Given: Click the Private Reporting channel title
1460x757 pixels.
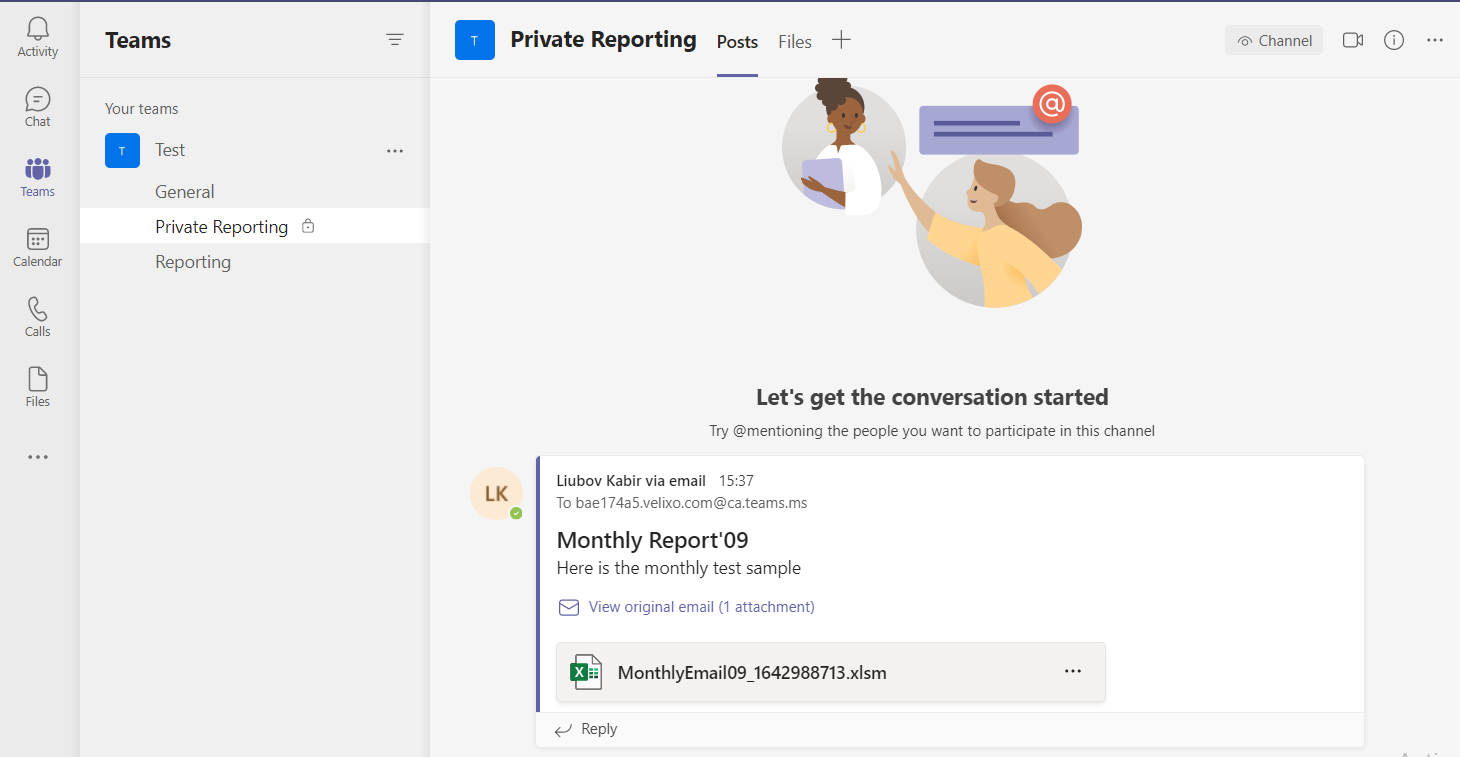Looking at the screenshot, I should pyautogui.click(x=603, y=40).
